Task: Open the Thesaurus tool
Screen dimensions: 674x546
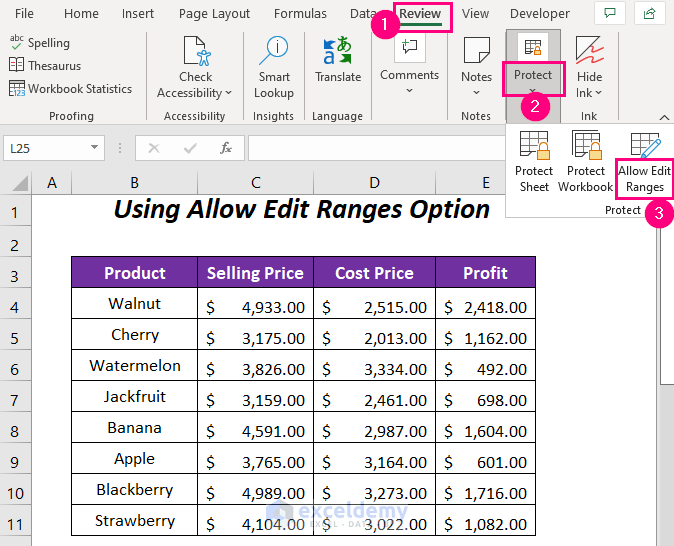Action: (17, 65)
